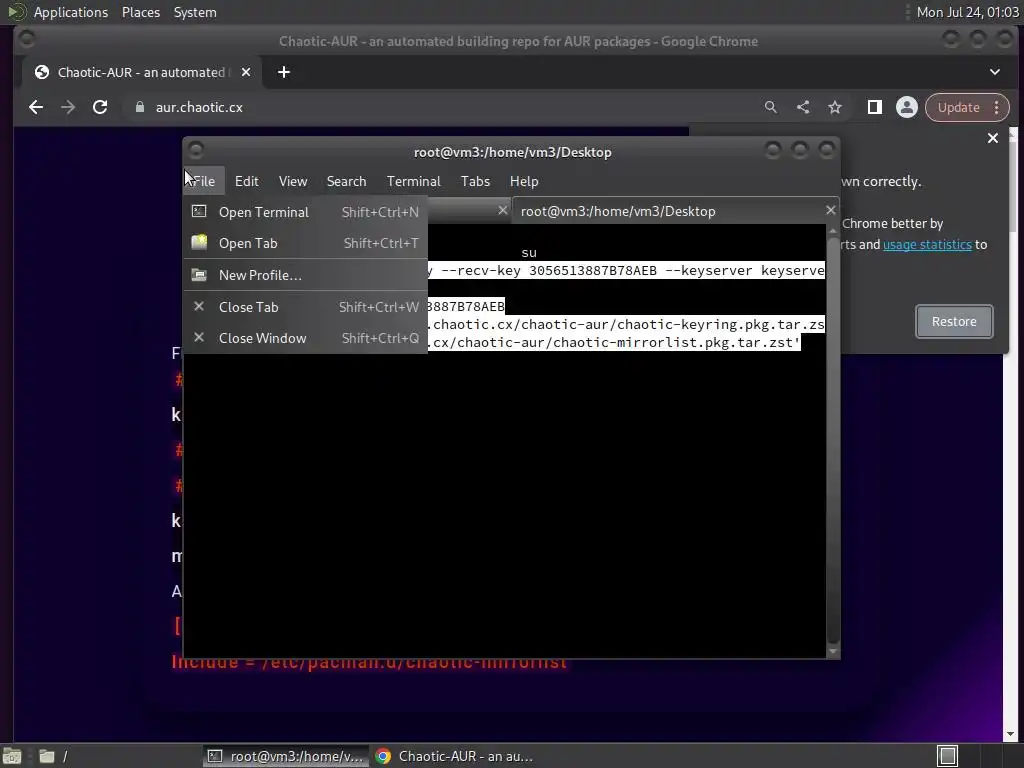Click Chrome window menu button icon
This screenshot has width=1024, height=768.
click(x=27, y=40)
